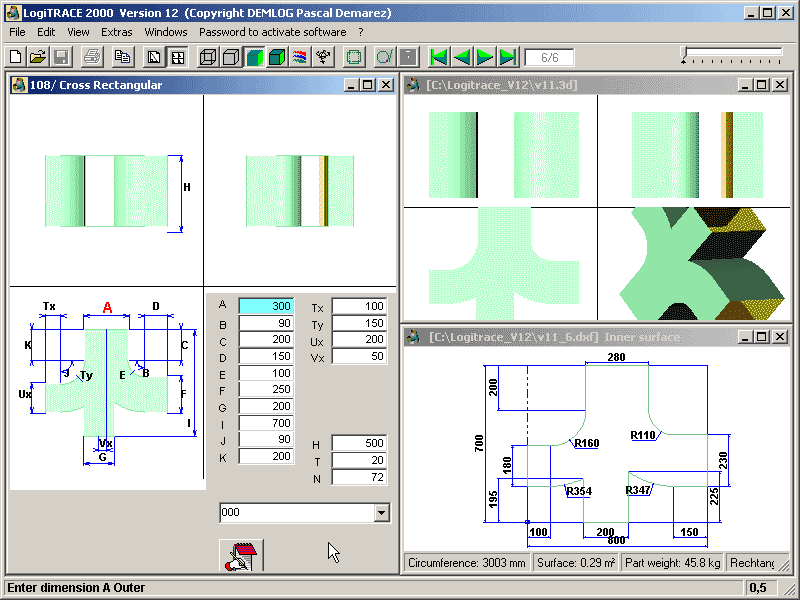This screenshot has height=600, width=800.
Task: Click the Surface: 0.29 m² status text
Action: [576, 563]
